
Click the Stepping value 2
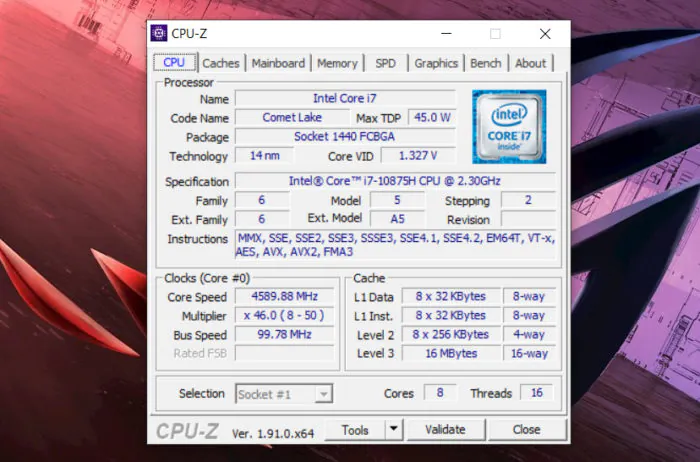[528, 200]
